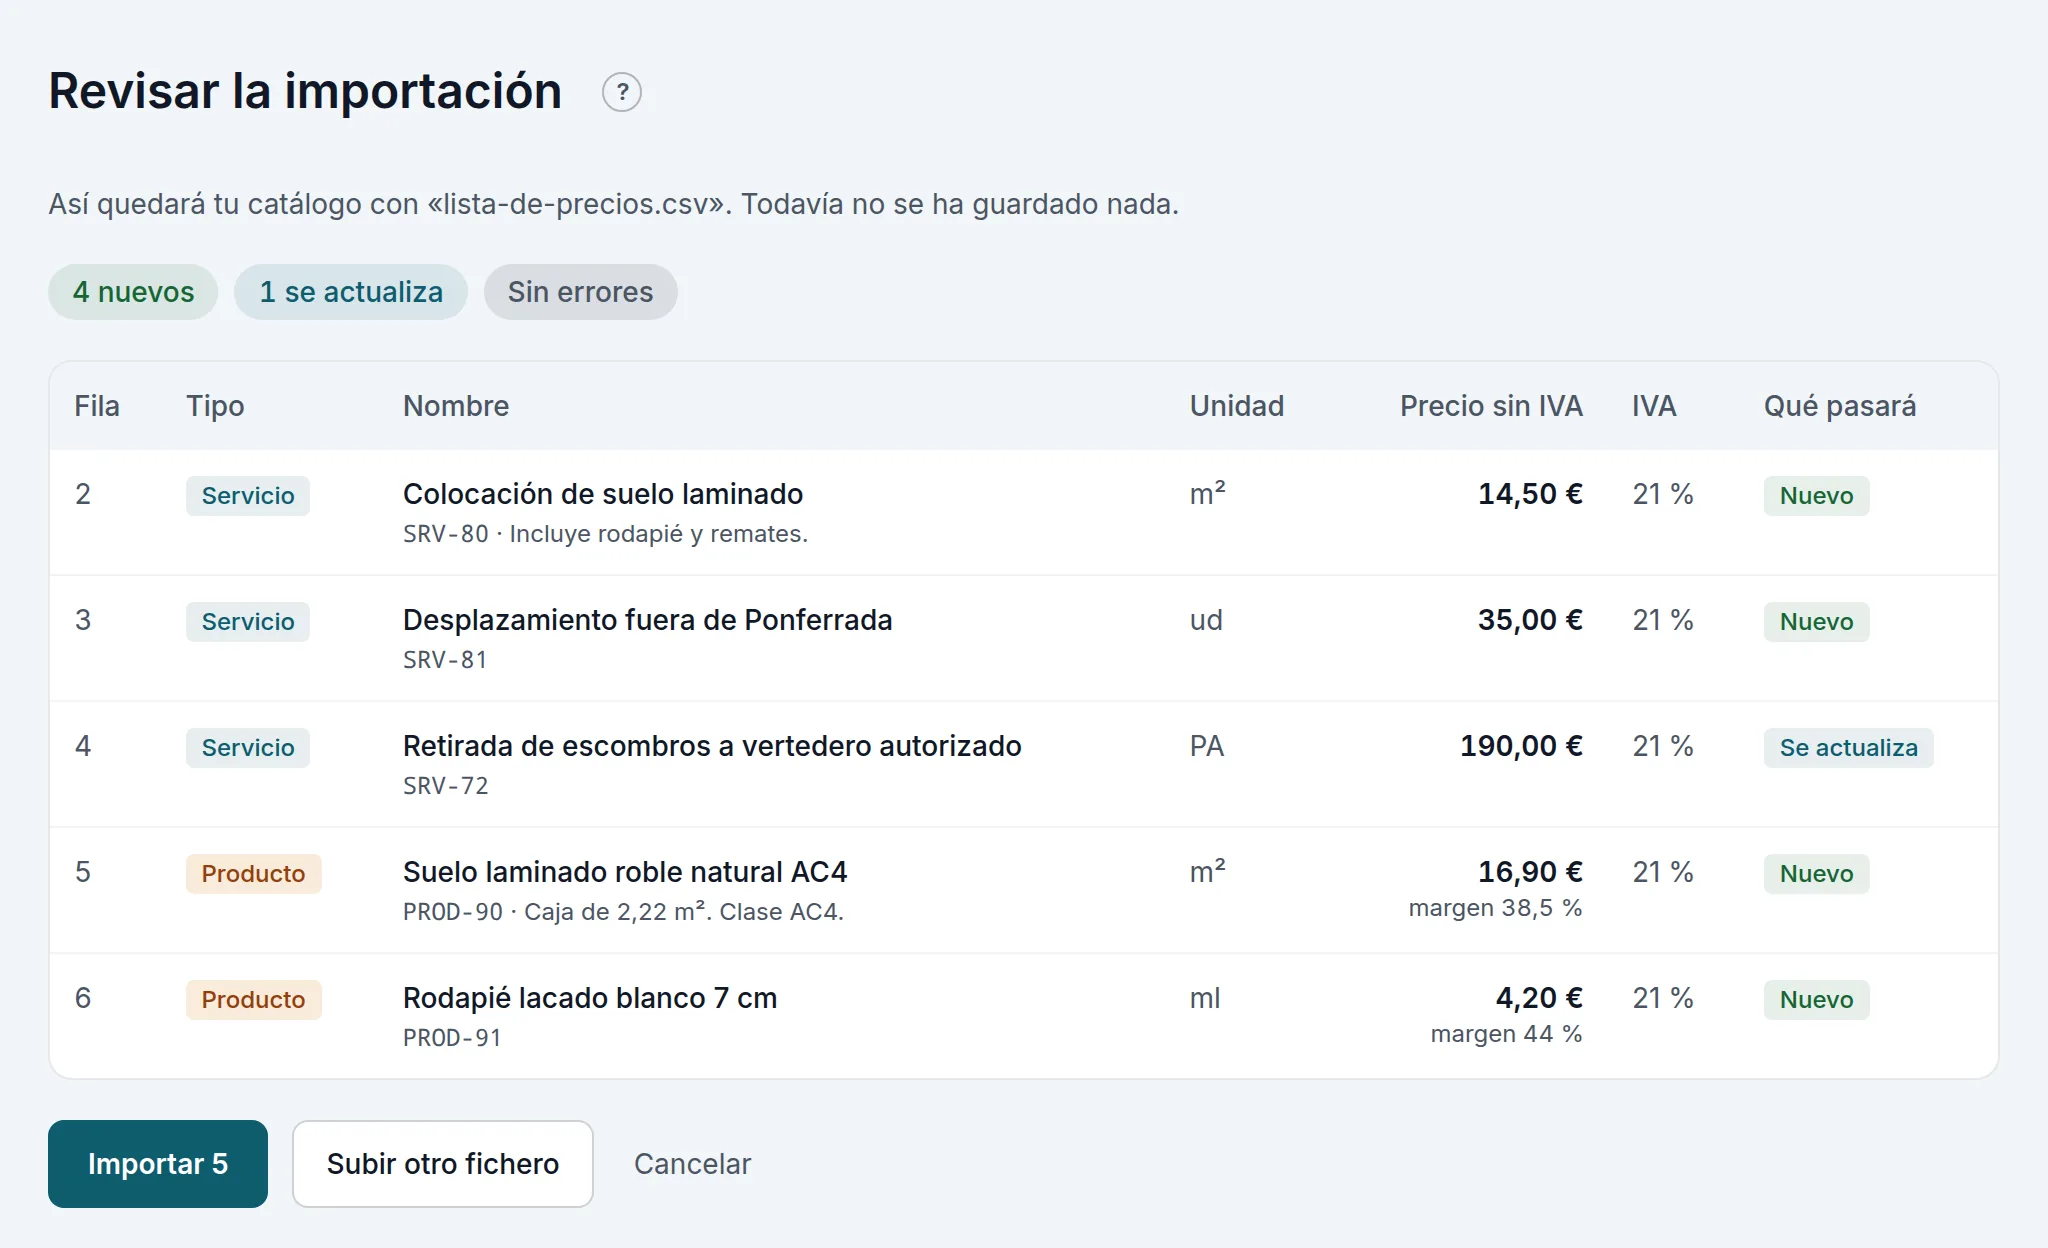
Task: Select 'Desplazamiento fuera de Ponferrada' name
Action: click(x=648, y=620)
